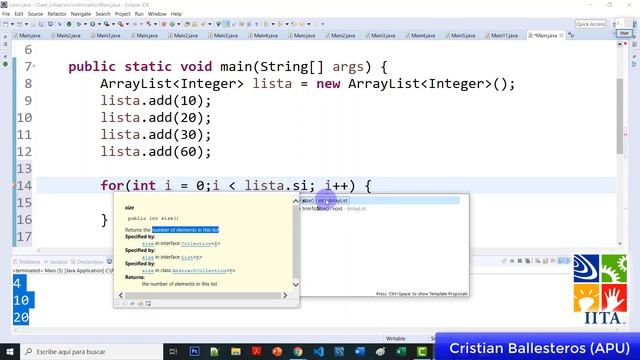The width and height of the screenshot is (640, 360).
Task: Open the Debug dropdown arrow
Action: tap(85, 24)
